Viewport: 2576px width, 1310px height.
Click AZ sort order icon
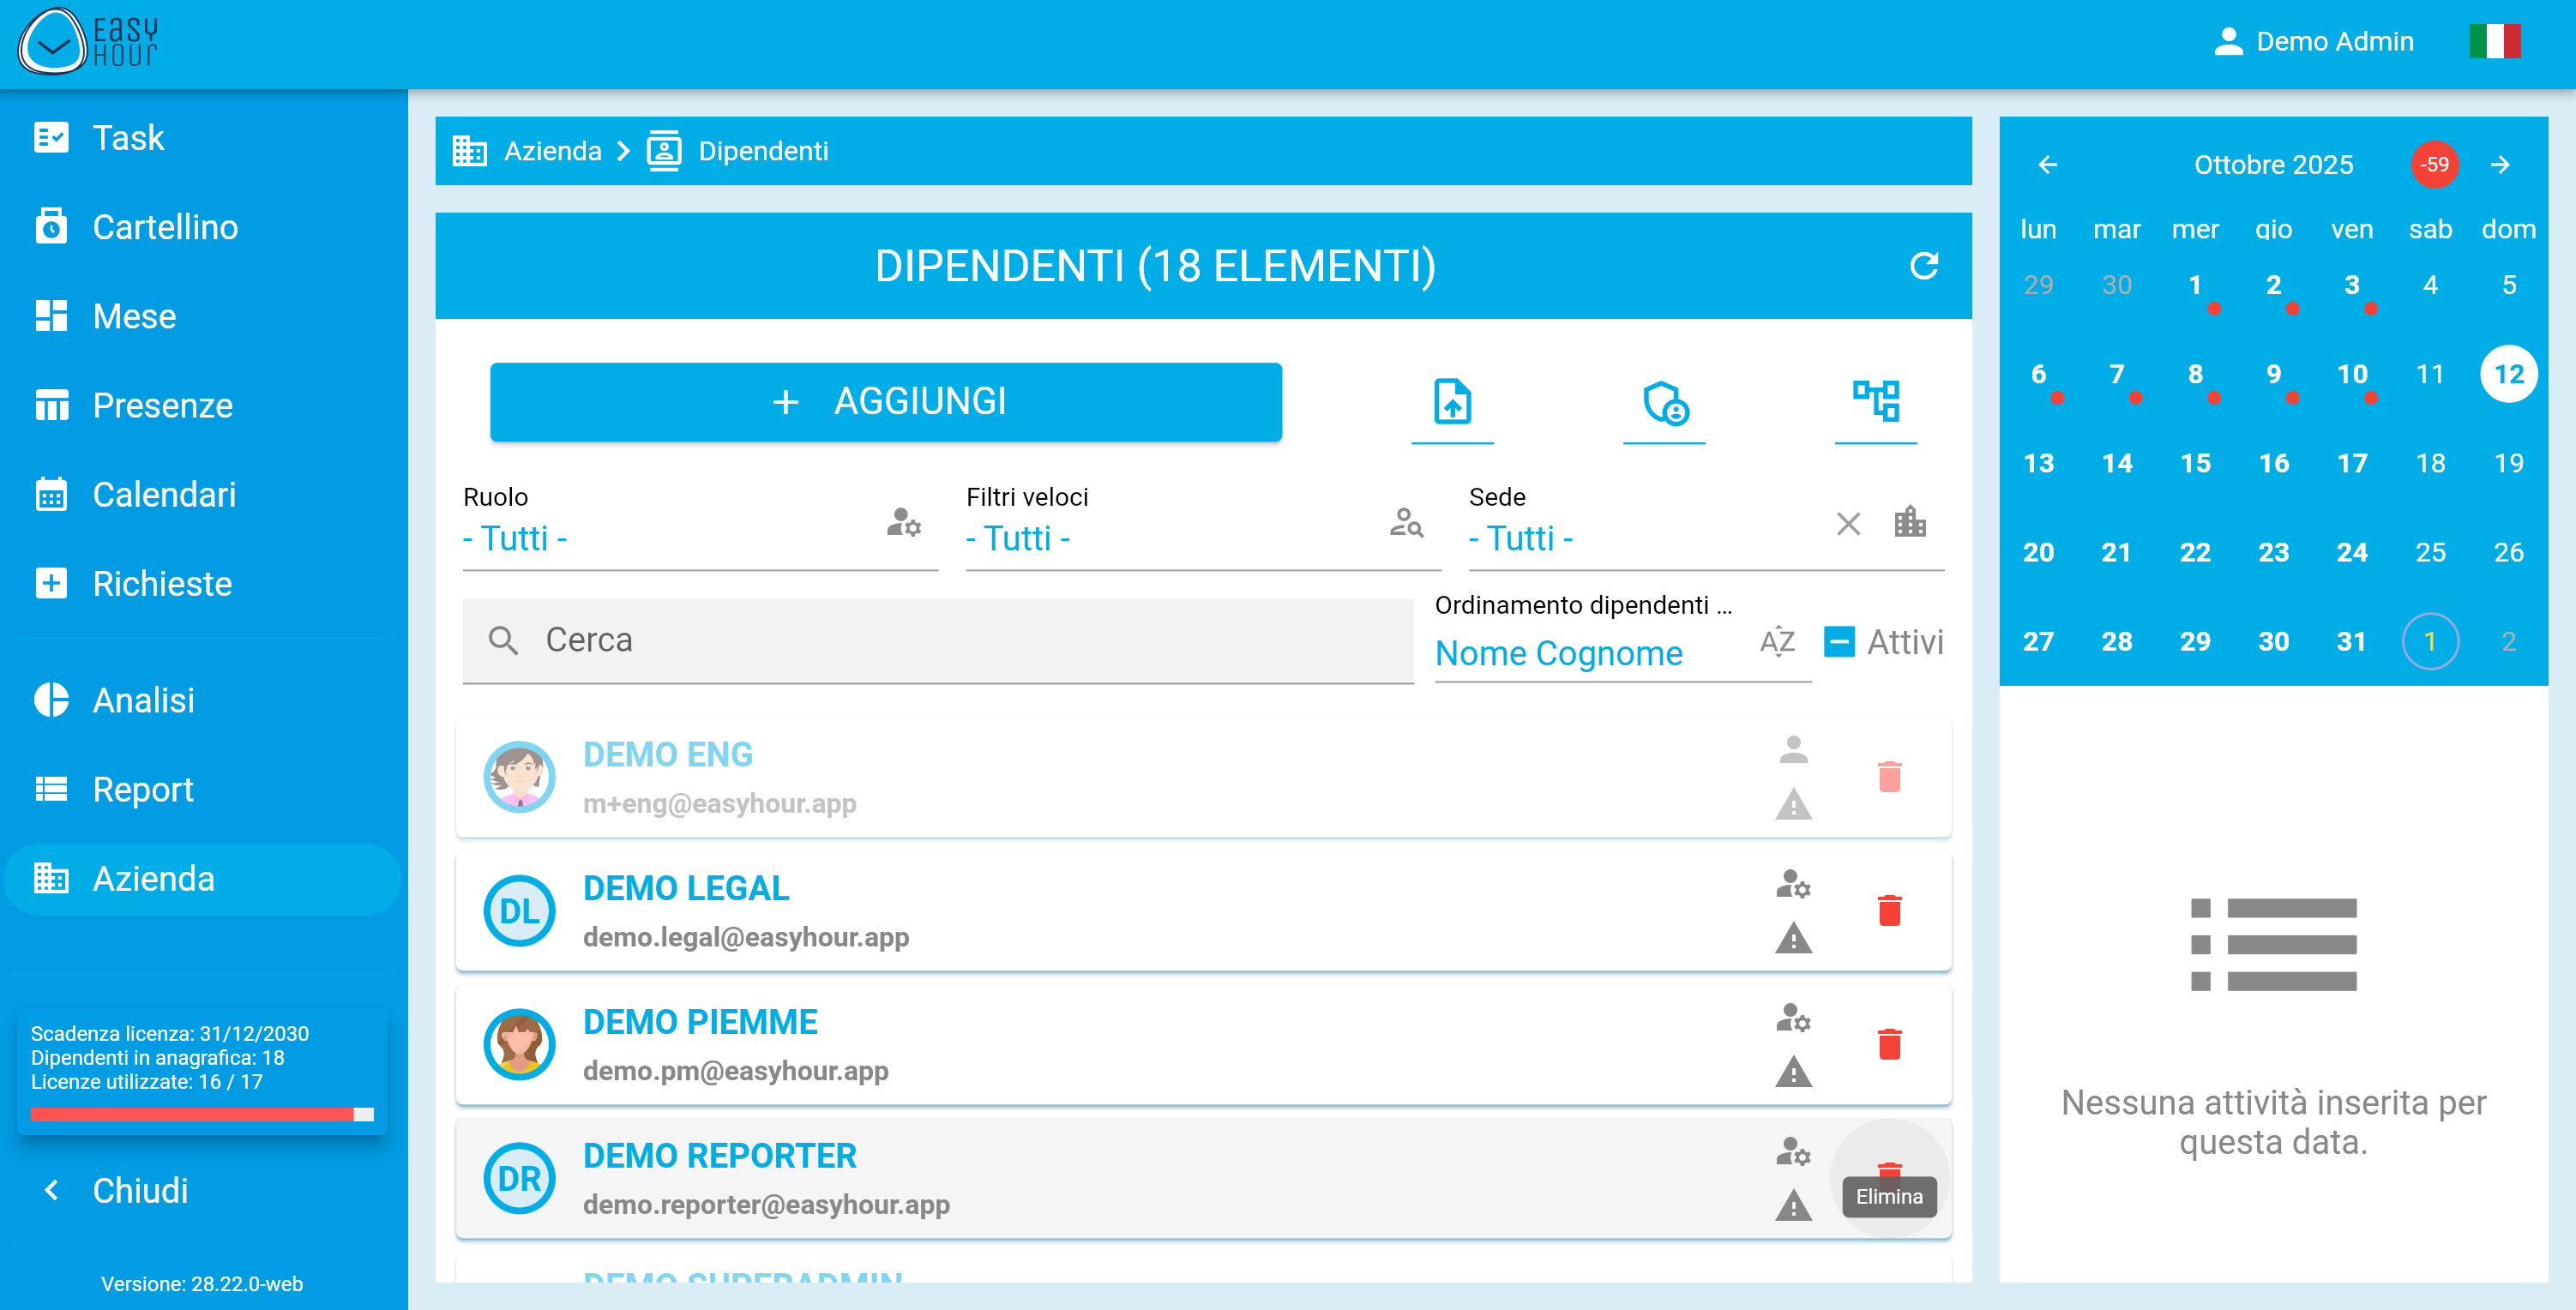(1776, 641)
